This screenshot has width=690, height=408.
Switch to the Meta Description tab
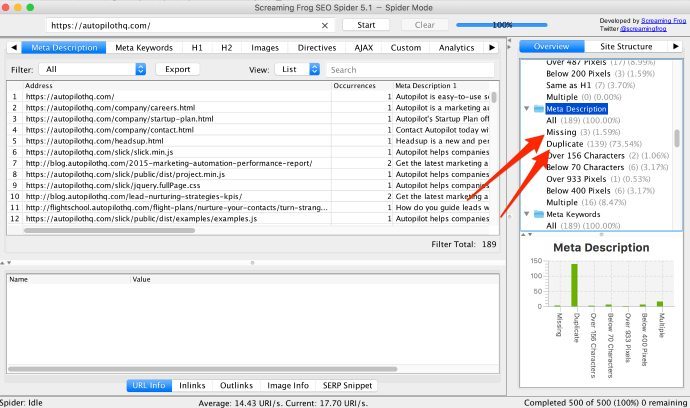point(64,48)
